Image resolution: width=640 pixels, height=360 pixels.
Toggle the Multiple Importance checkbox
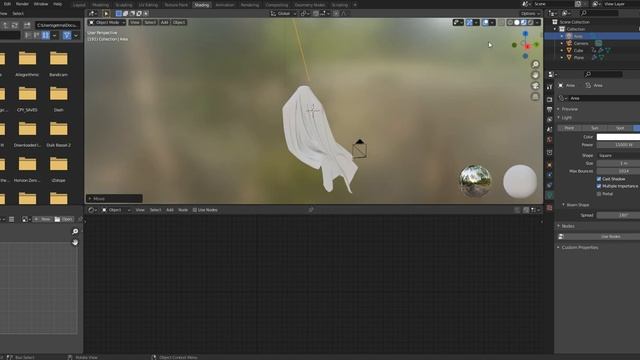pos(599,186)
